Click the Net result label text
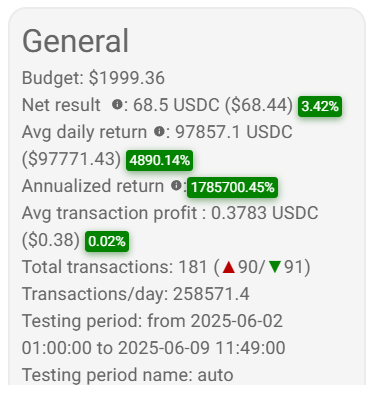This screenshot has width=372, height=398. [x=61, y=105]
